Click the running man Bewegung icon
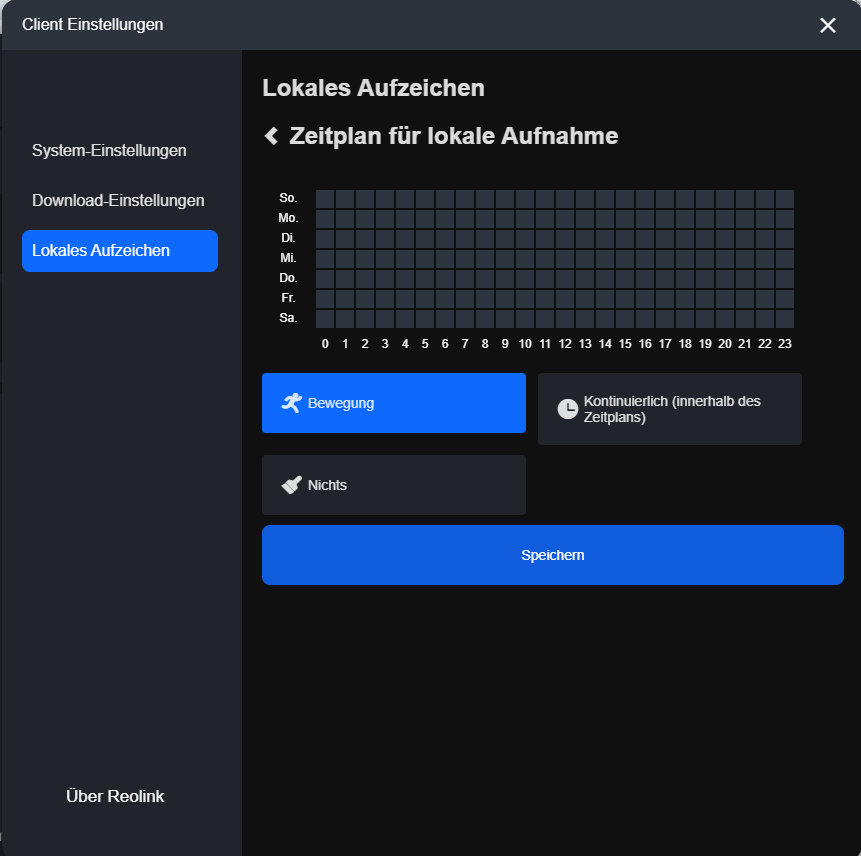 point(292,403)
